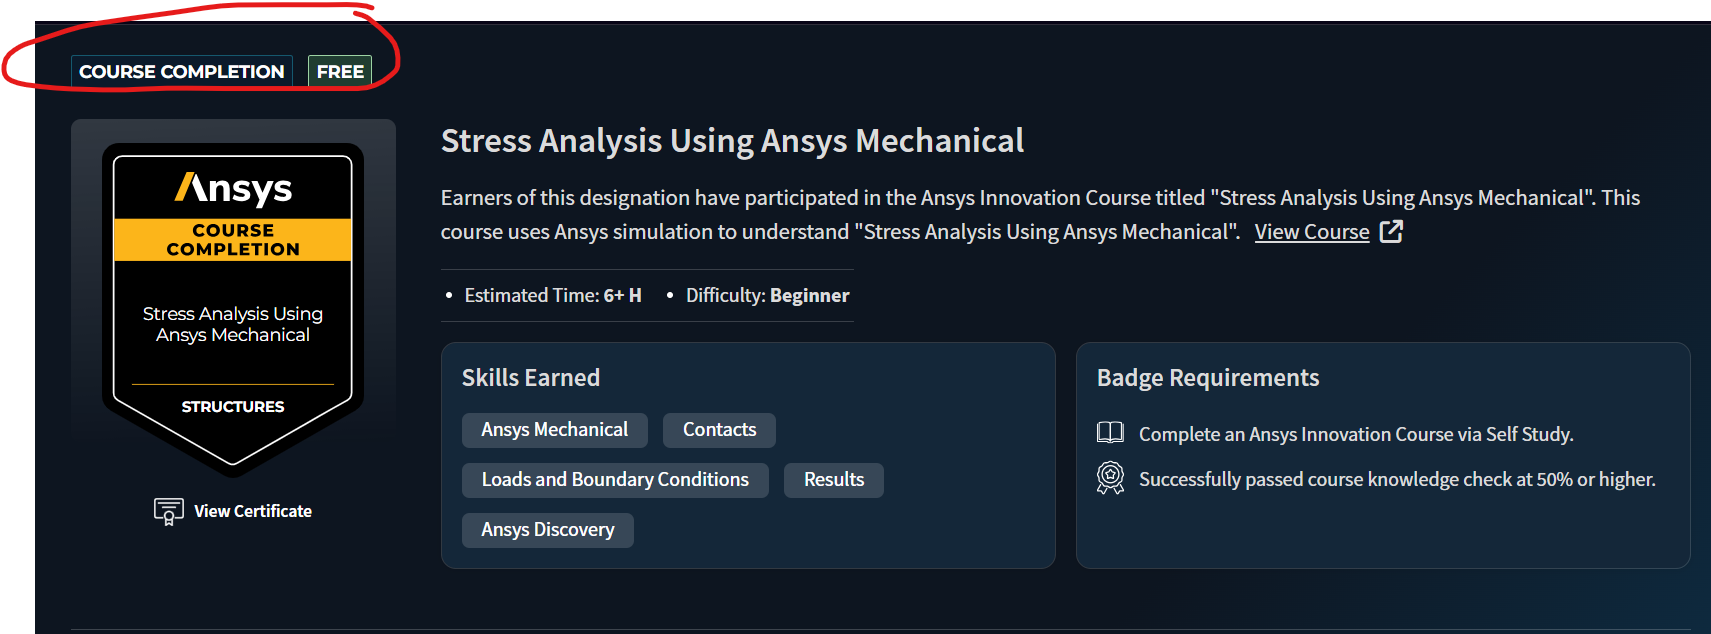Select the FREE tag
Viewport: 1711px width, 634px height.
340,72
